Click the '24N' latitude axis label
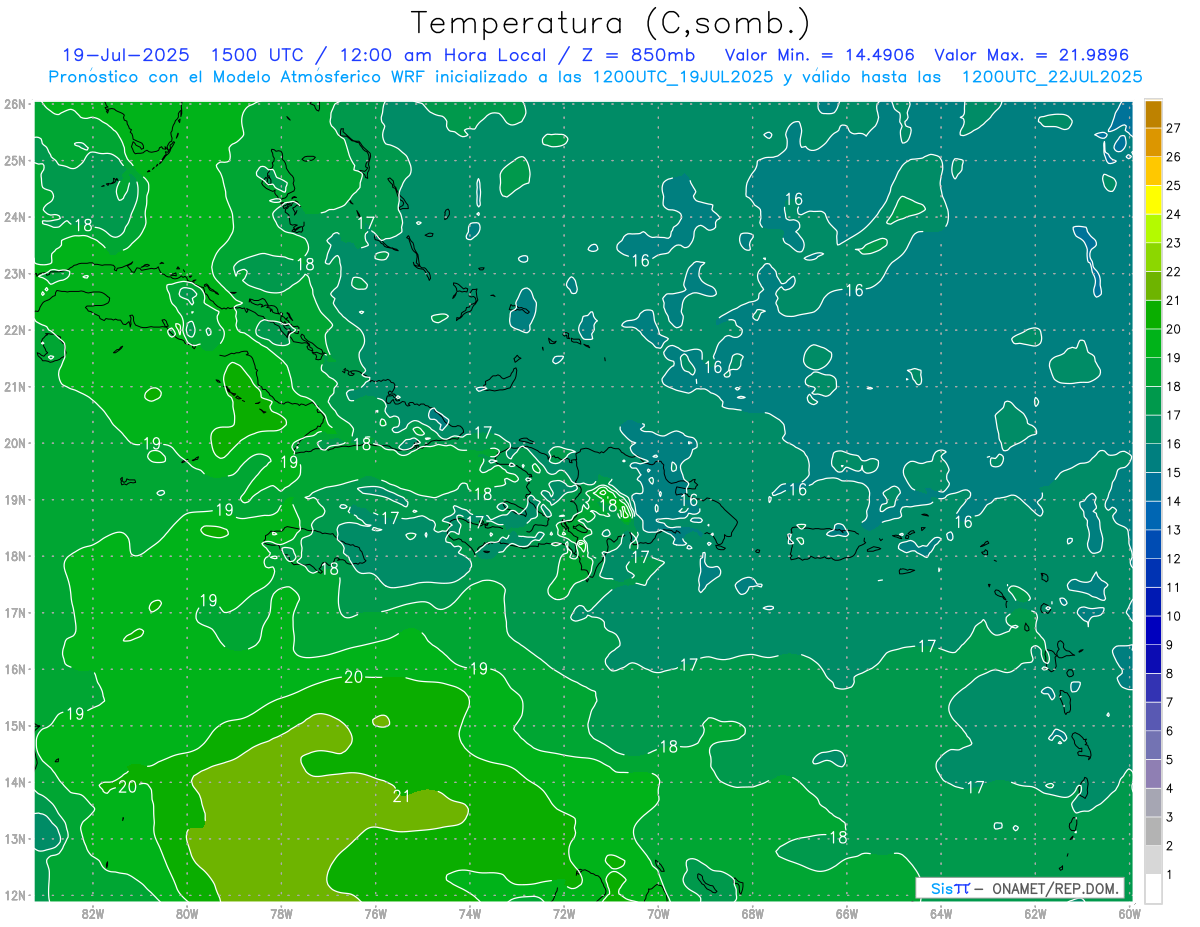Image resolution: width=1200 pixels, height=927 pixels. point(14,217)
